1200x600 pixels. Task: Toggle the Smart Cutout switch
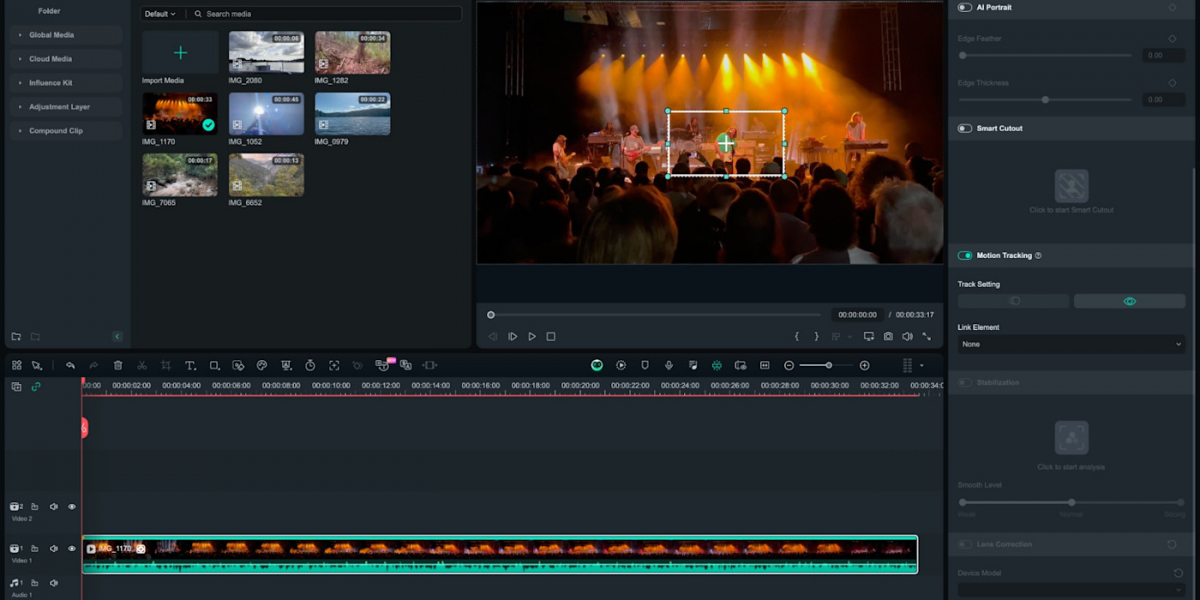point(965,128)
